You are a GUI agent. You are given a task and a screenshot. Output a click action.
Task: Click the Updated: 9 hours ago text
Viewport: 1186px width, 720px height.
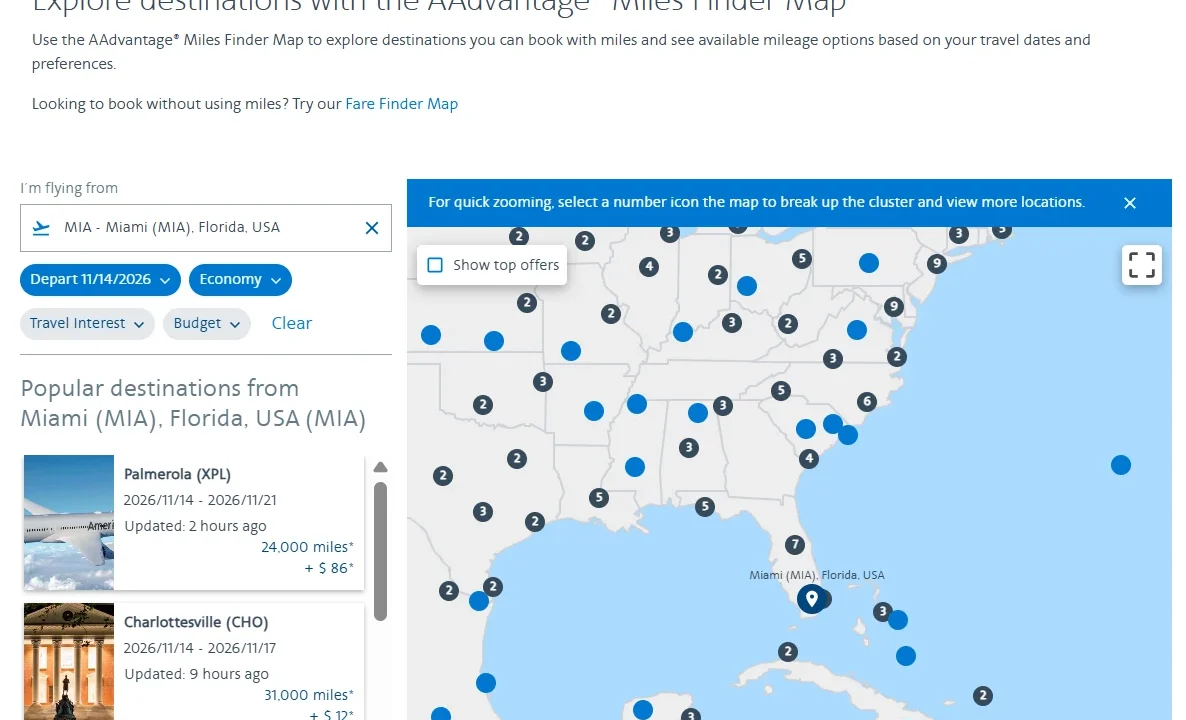coord(196,674)
